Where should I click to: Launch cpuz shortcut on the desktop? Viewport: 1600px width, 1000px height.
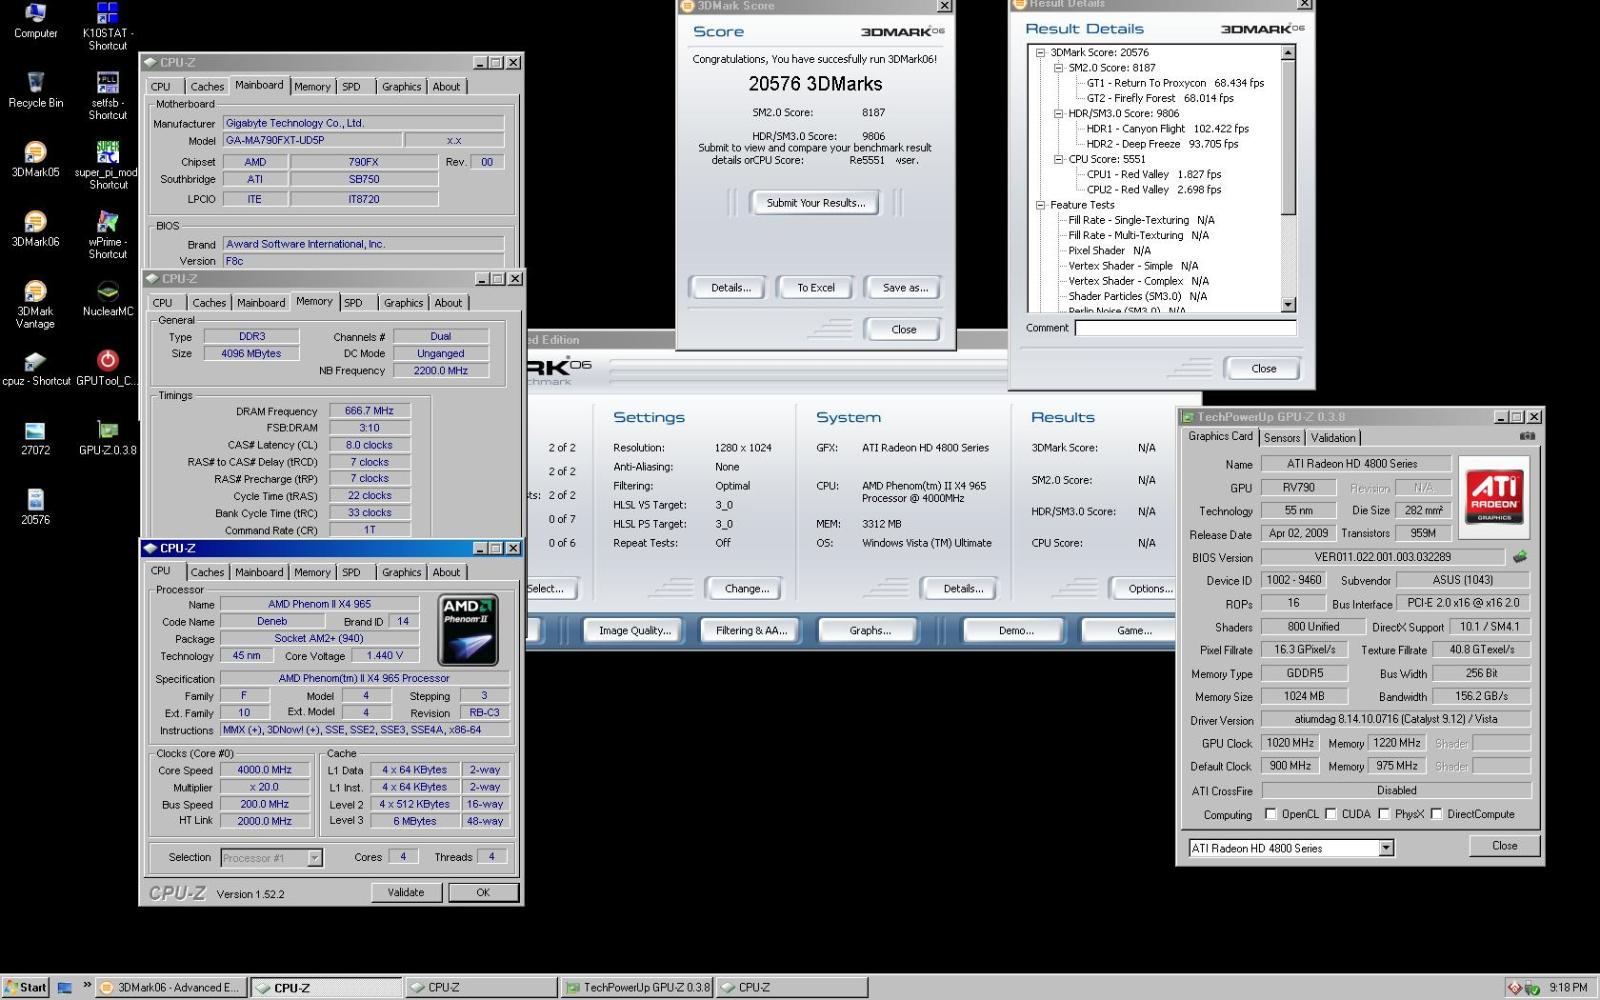coord(35,368)
